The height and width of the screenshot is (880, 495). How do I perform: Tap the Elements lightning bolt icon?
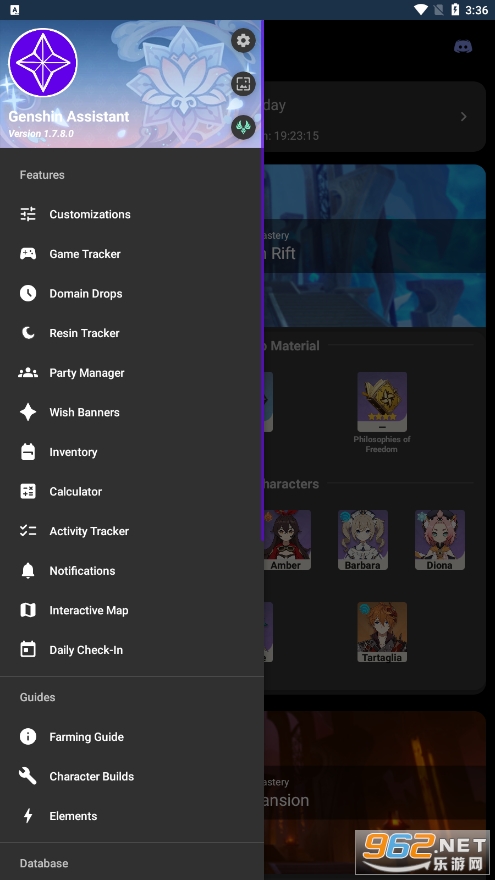(28, 815)
